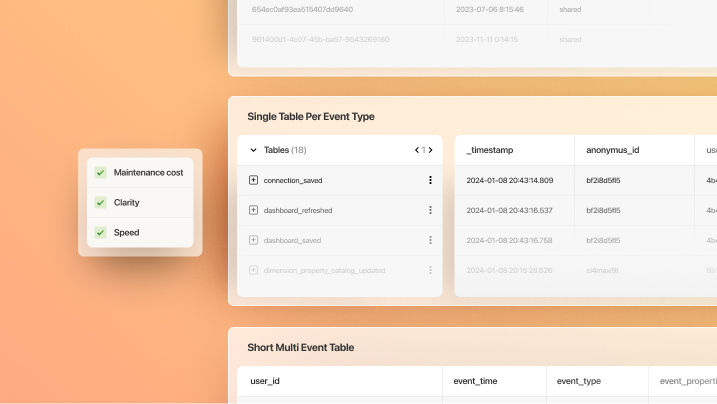The height and width of the screenshot is (404, 717).
Task: Go to next tables page arrow
Action: 431,150
